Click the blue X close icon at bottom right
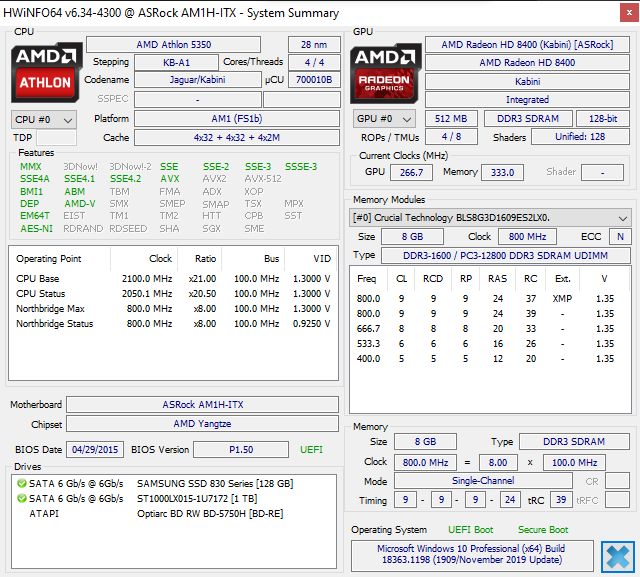This screenshot has width=640, height=577. (x=618, y=557)
